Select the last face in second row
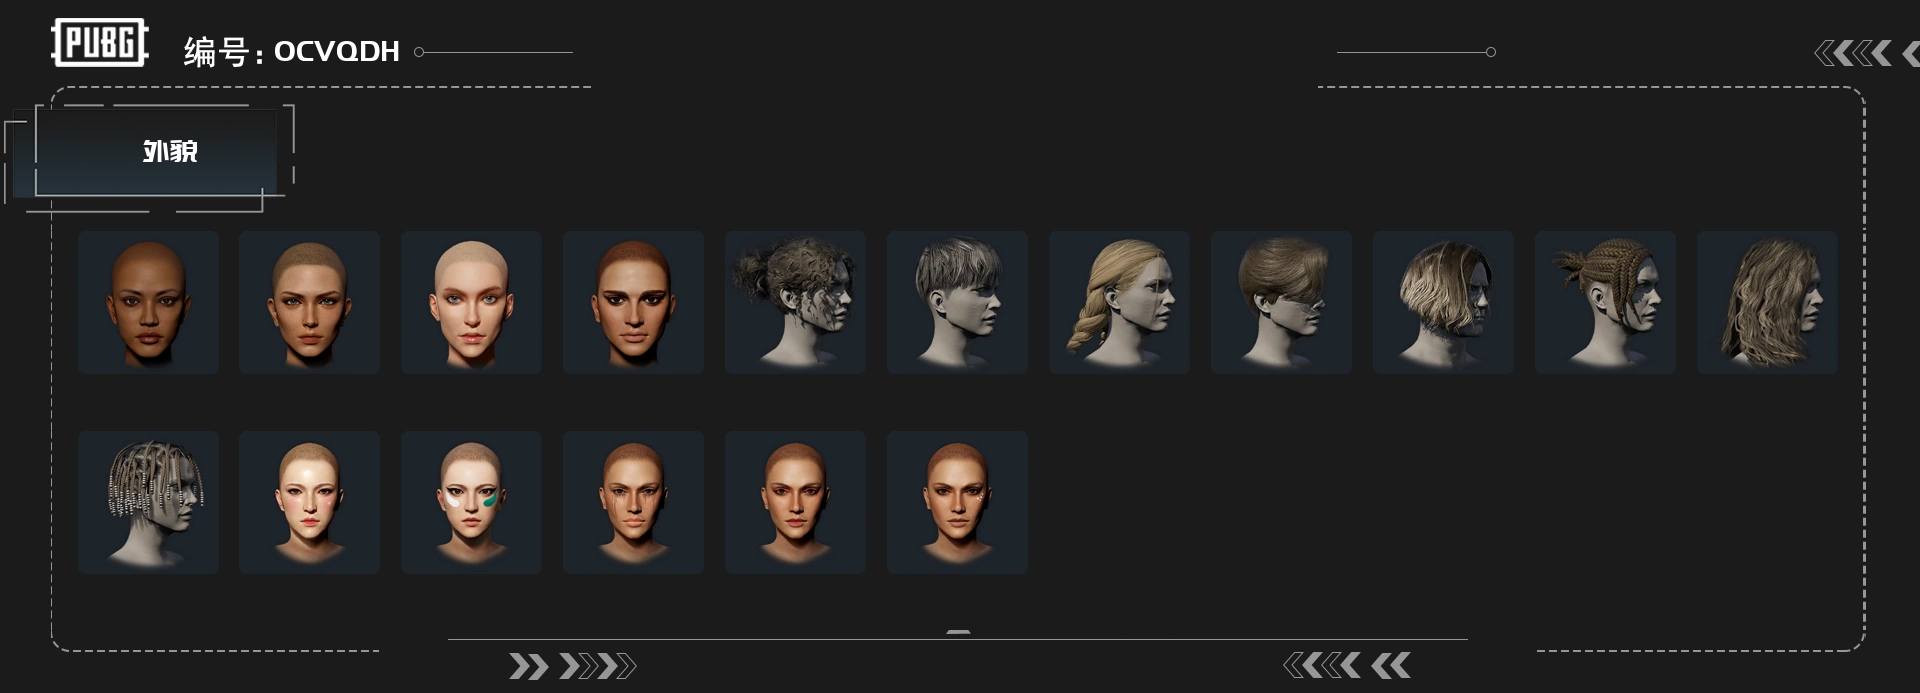Viewport: 1920px width, 693px height. click(958, 502)
